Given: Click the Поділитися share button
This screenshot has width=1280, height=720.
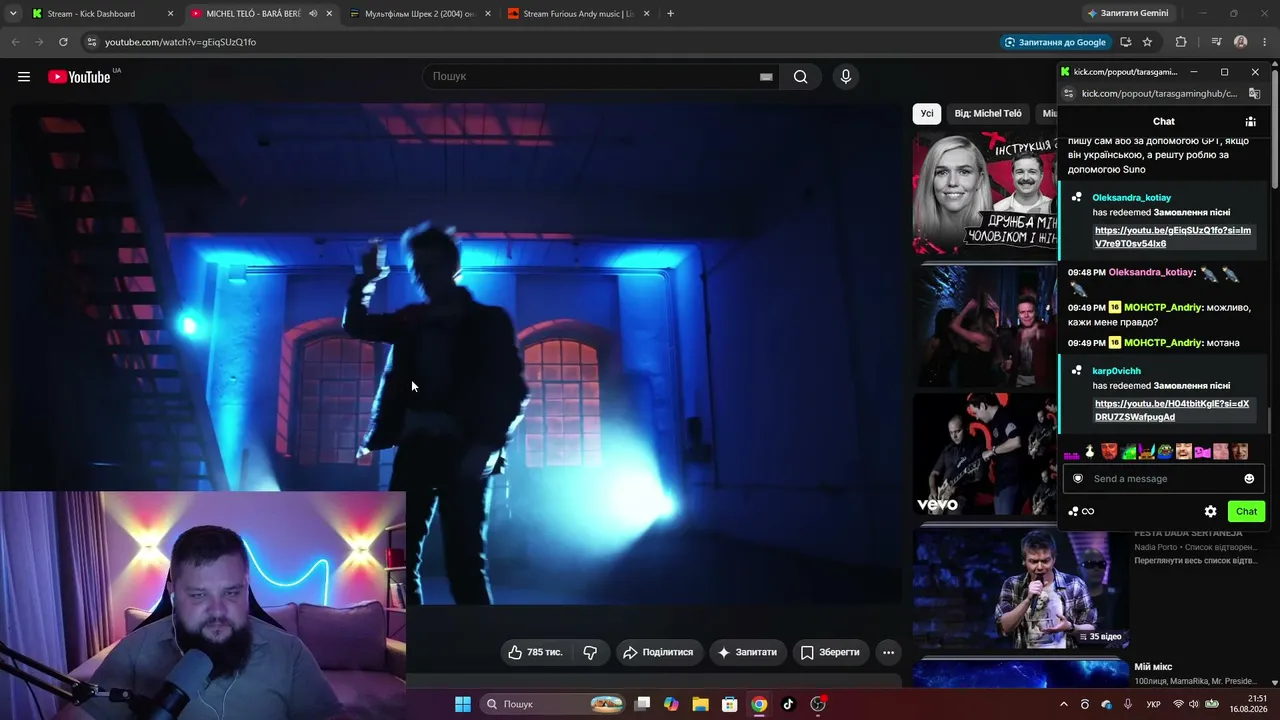Looking at the screenshot, I should click(x=658, y=652).
